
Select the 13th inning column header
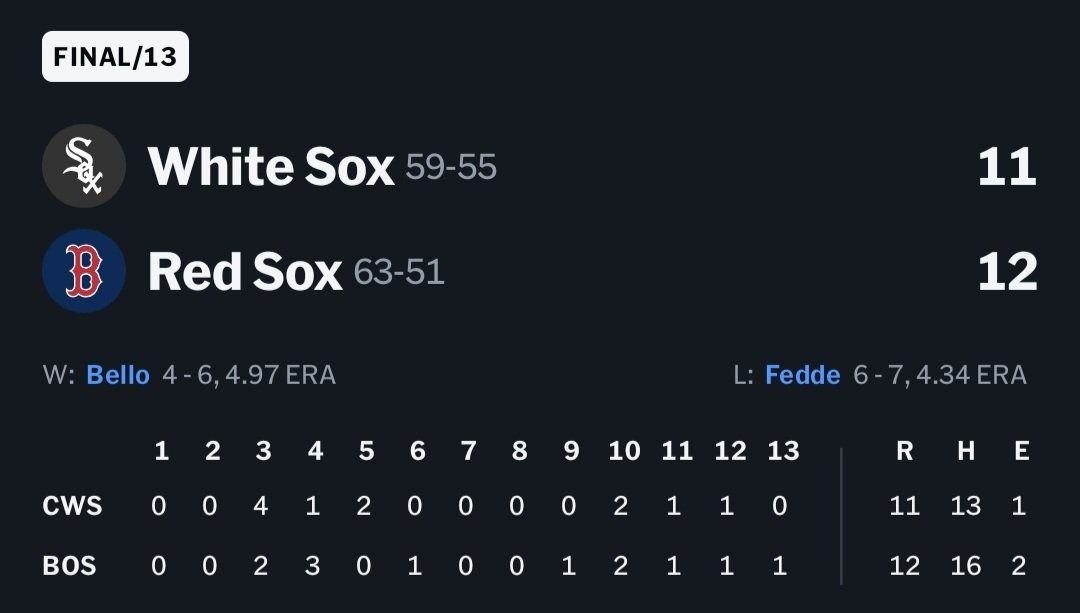[x=783, y=451]
